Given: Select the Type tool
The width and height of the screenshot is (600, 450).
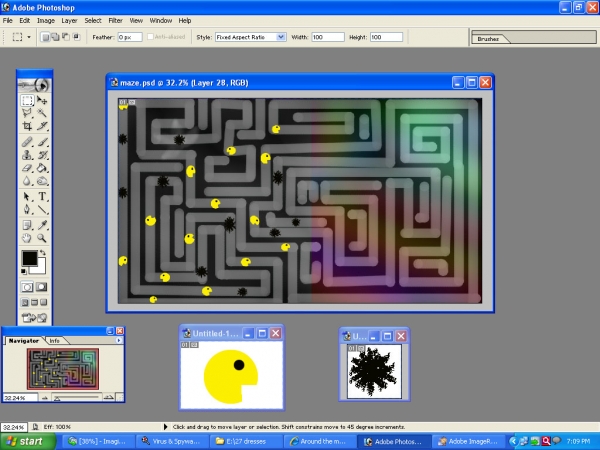Looking at the screenshot, I should click(42, 197).
